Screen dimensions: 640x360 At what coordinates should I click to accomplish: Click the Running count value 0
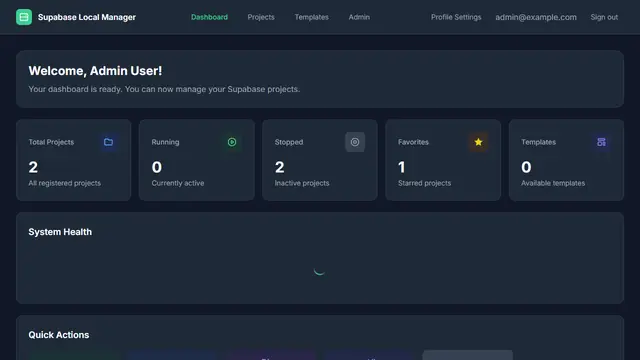[x=157, y=167]
